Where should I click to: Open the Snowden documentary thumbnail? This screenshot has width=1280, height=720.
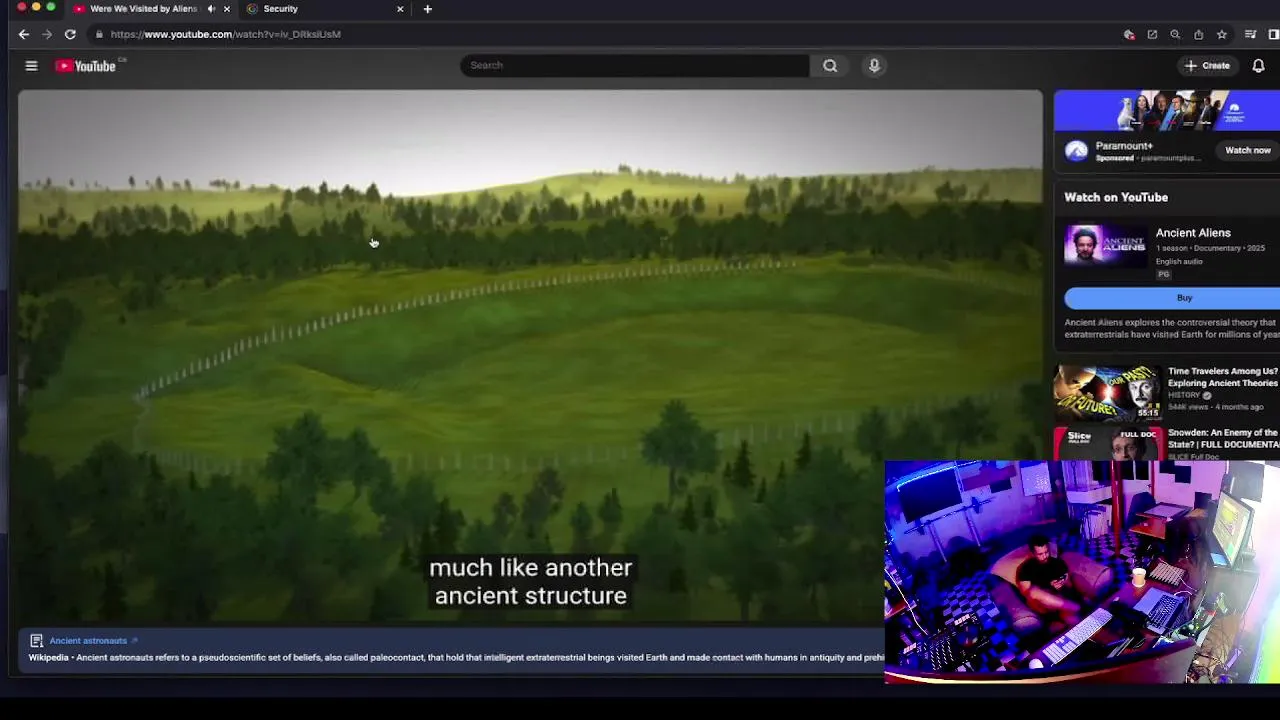pos(1107,443)
